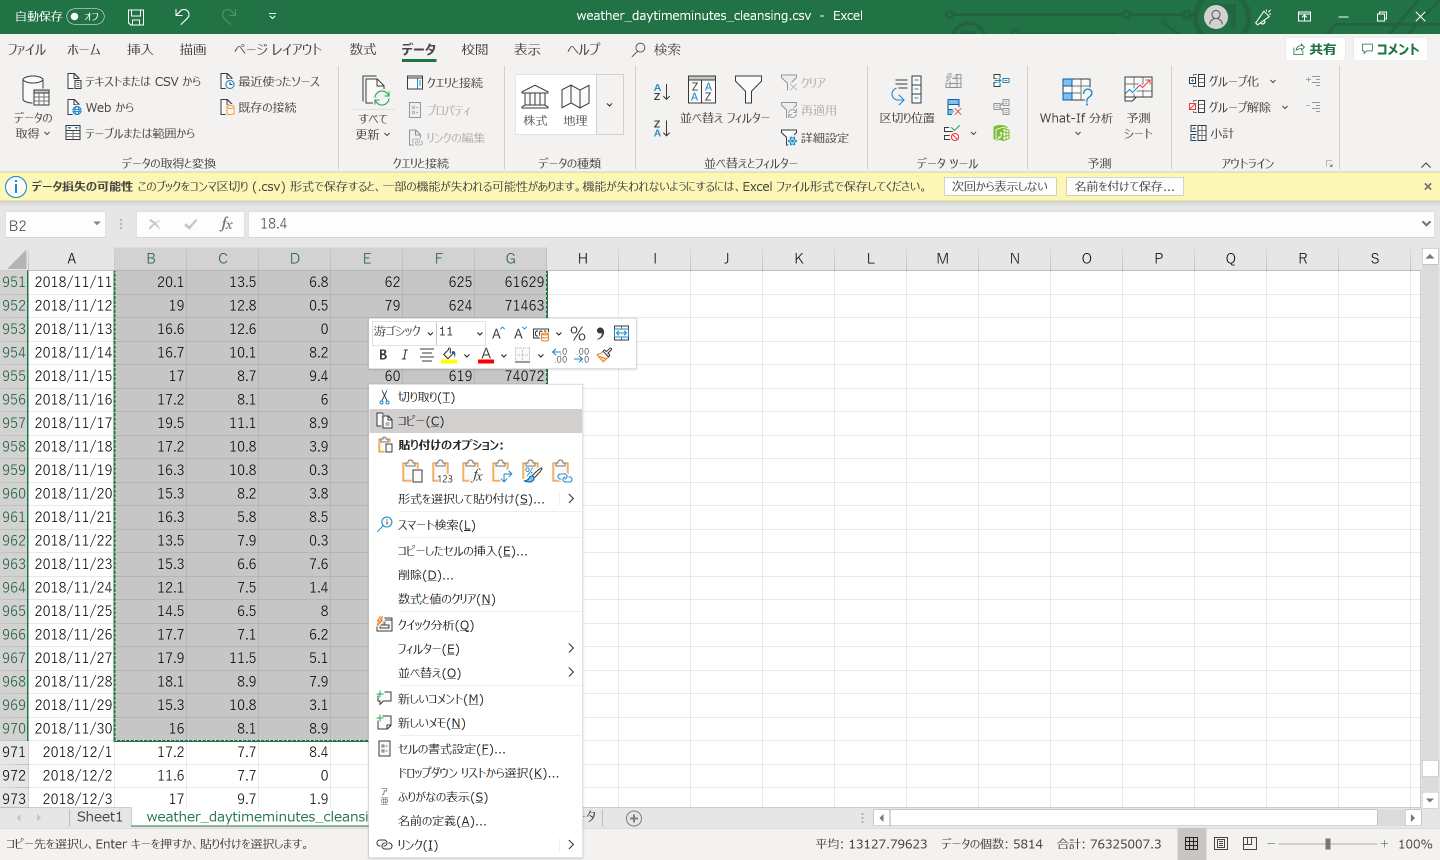
Task: Click the Consolidate icon
Action: 1001,81
